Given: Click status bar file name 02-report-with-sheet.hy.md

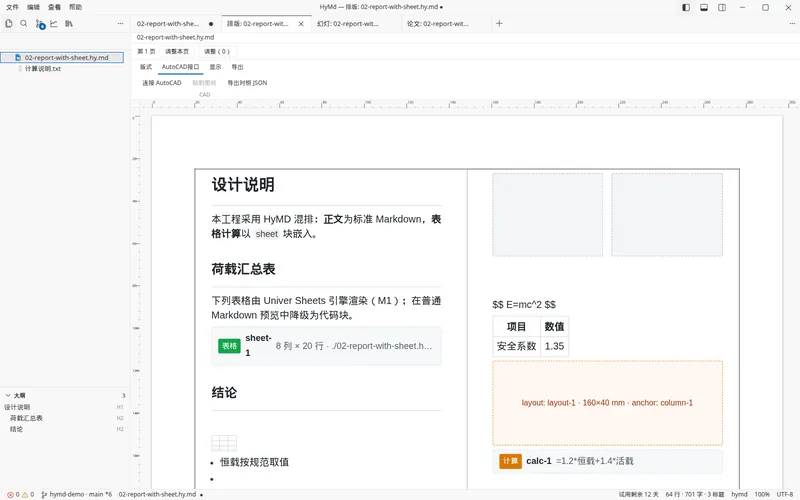Looking at the screenshot, I should (157, 494).
